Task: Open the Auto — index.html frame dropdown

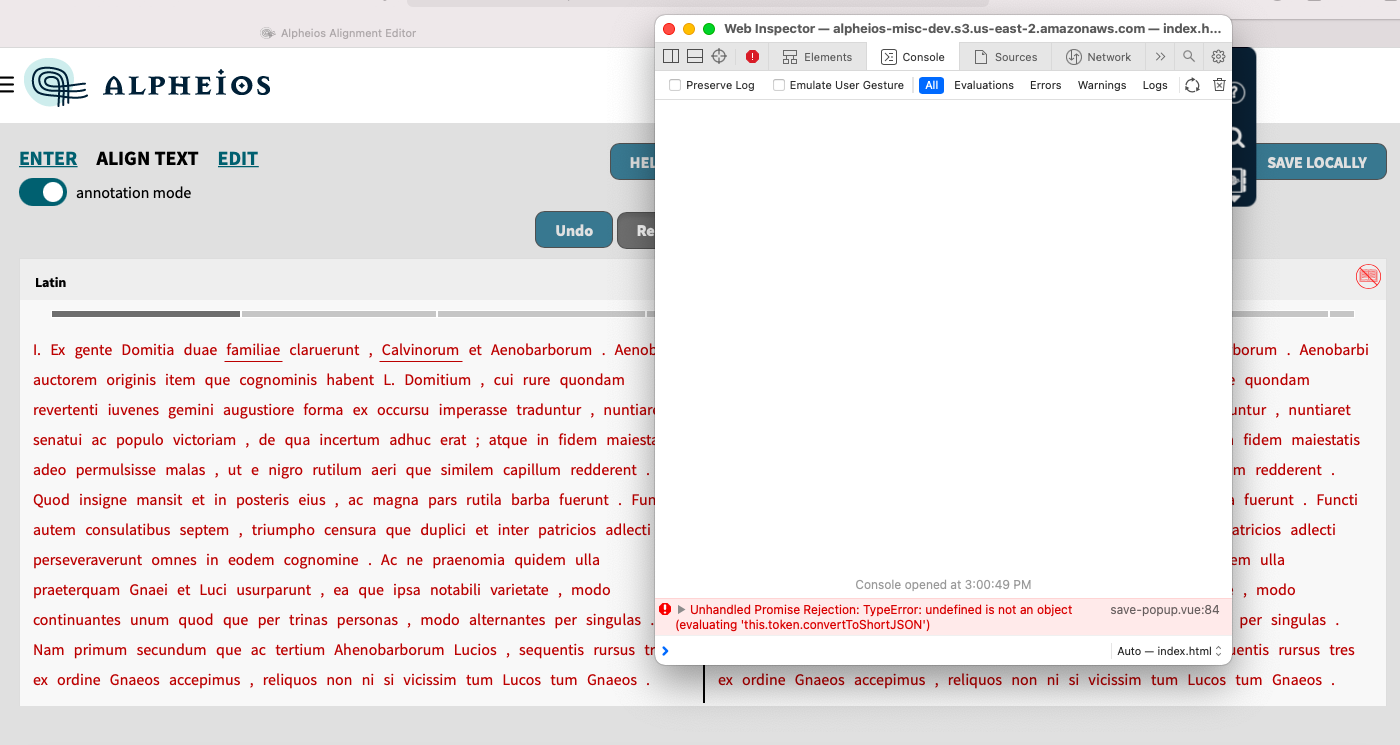Action: pyautogui.click(x=1167, y=650)
